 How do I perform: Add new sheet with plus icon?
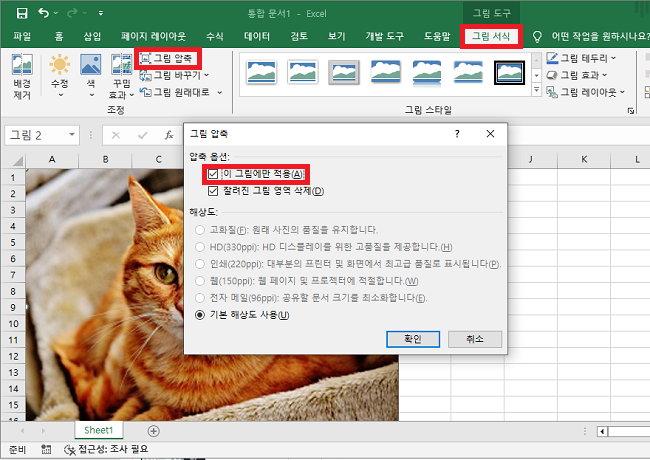click(x=153, y=431)
